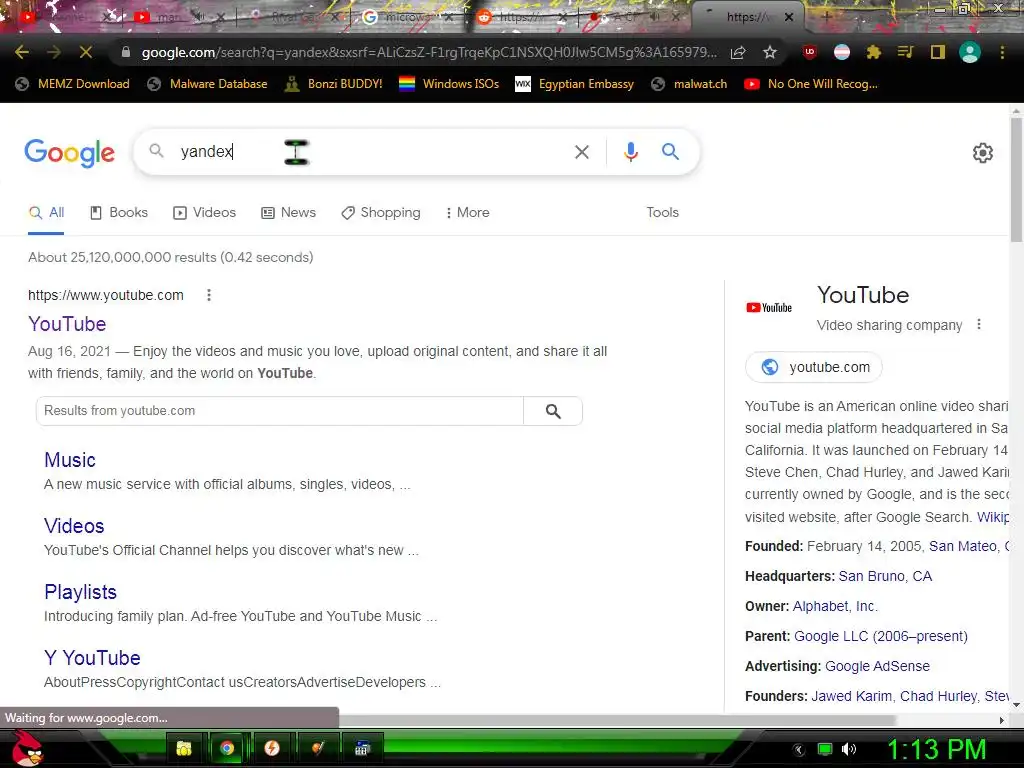Image resolution: width=1024 pixels, height=768 pixels.
Task: Search within youtube.com results
Action: (553, 411)
